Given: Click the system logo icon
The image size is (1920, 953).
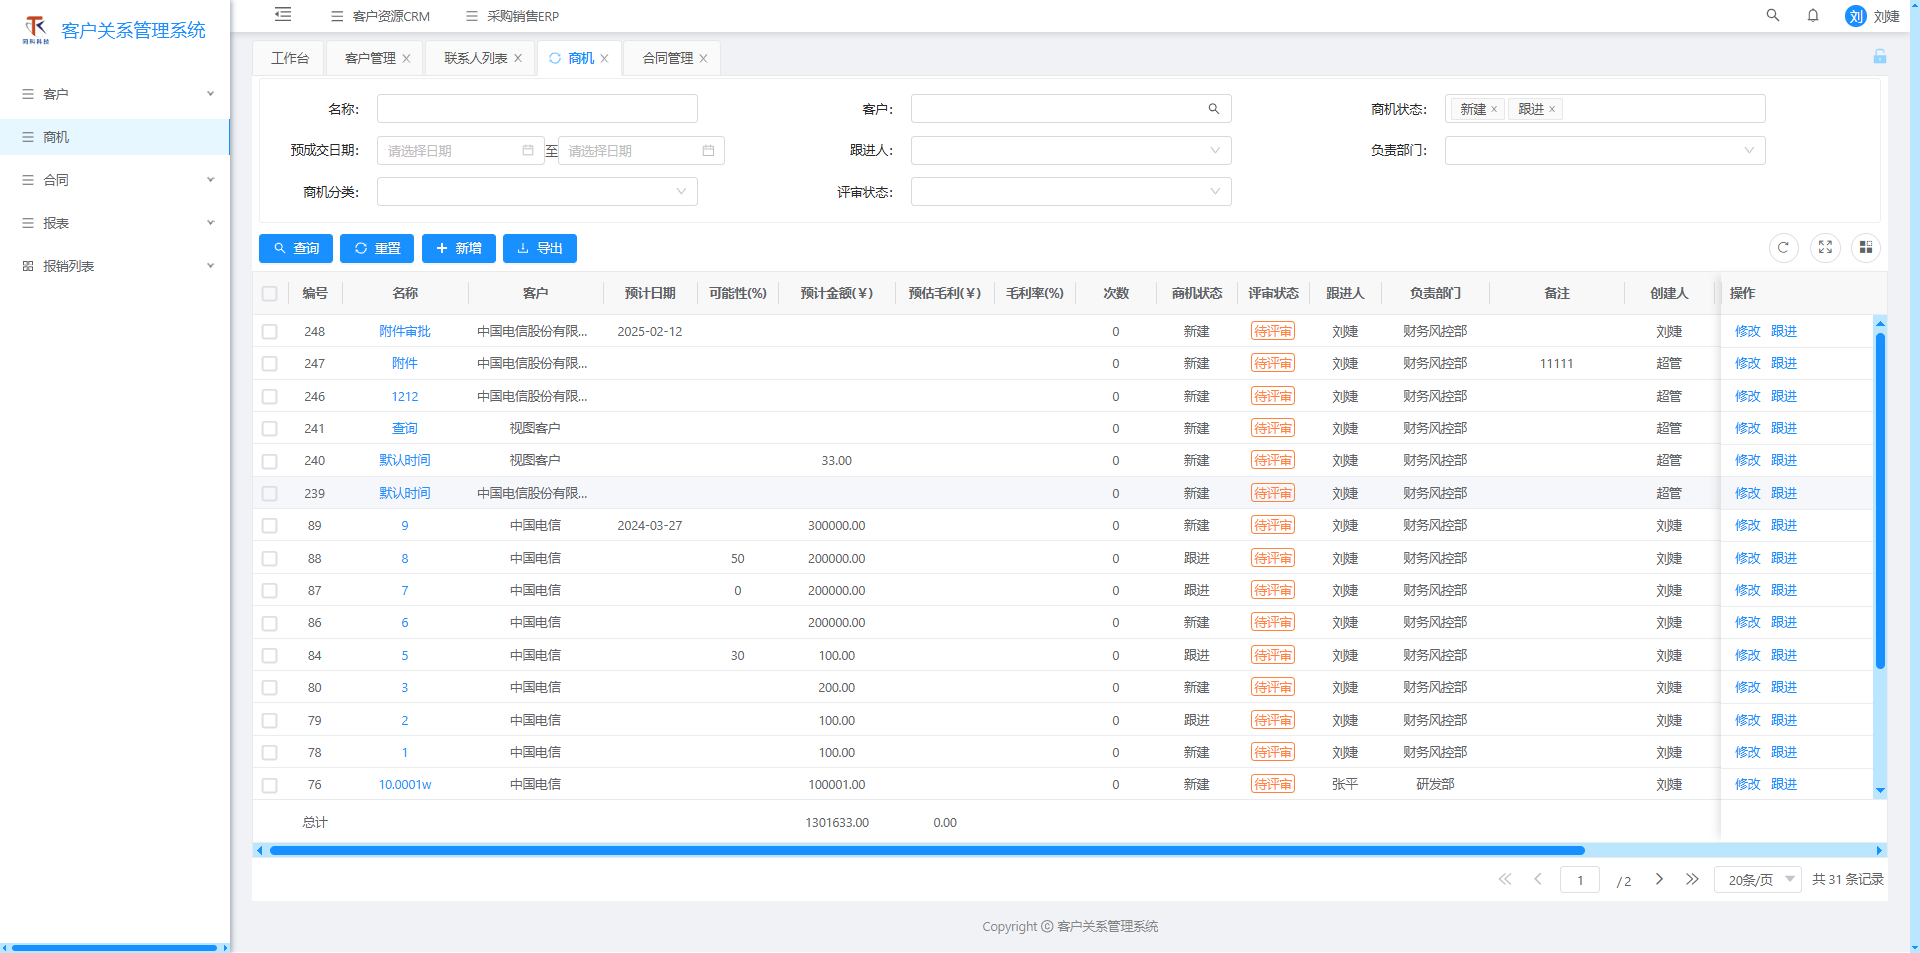Looking at the screenshot, I should (36, 29).
